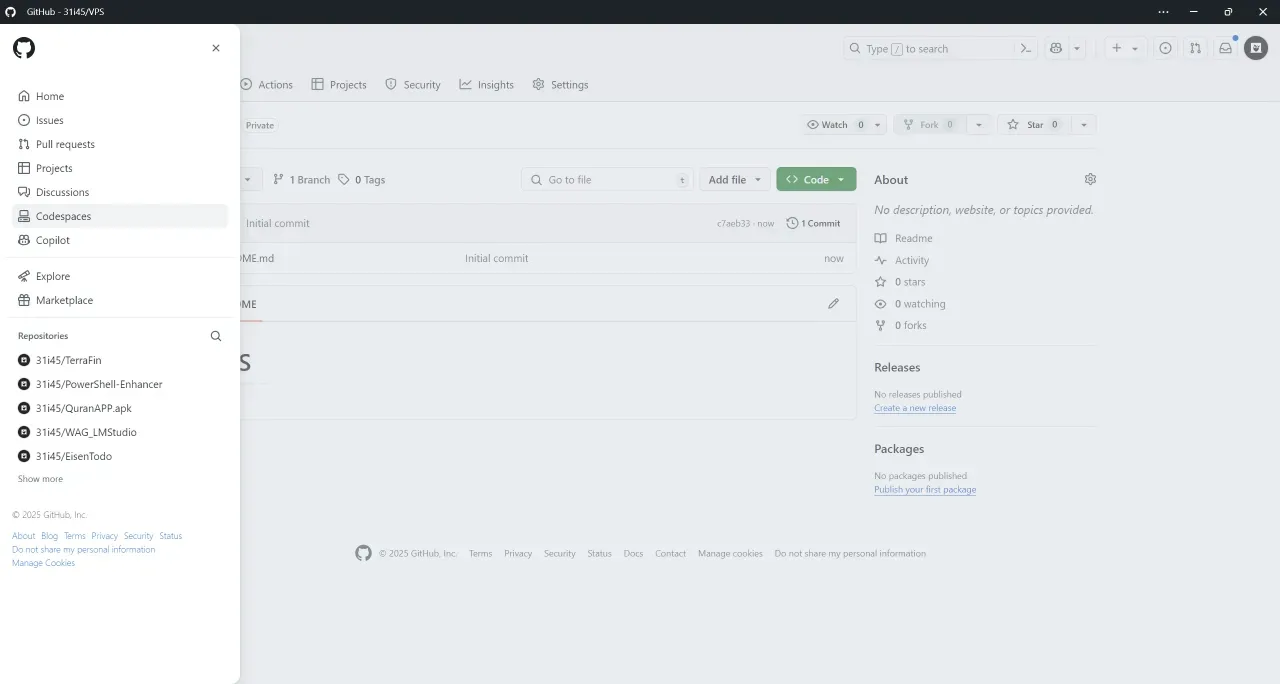Show more repositories in the sidebar
The height and width of the screenshot is (684, 1280).
[x=40, y=479]
